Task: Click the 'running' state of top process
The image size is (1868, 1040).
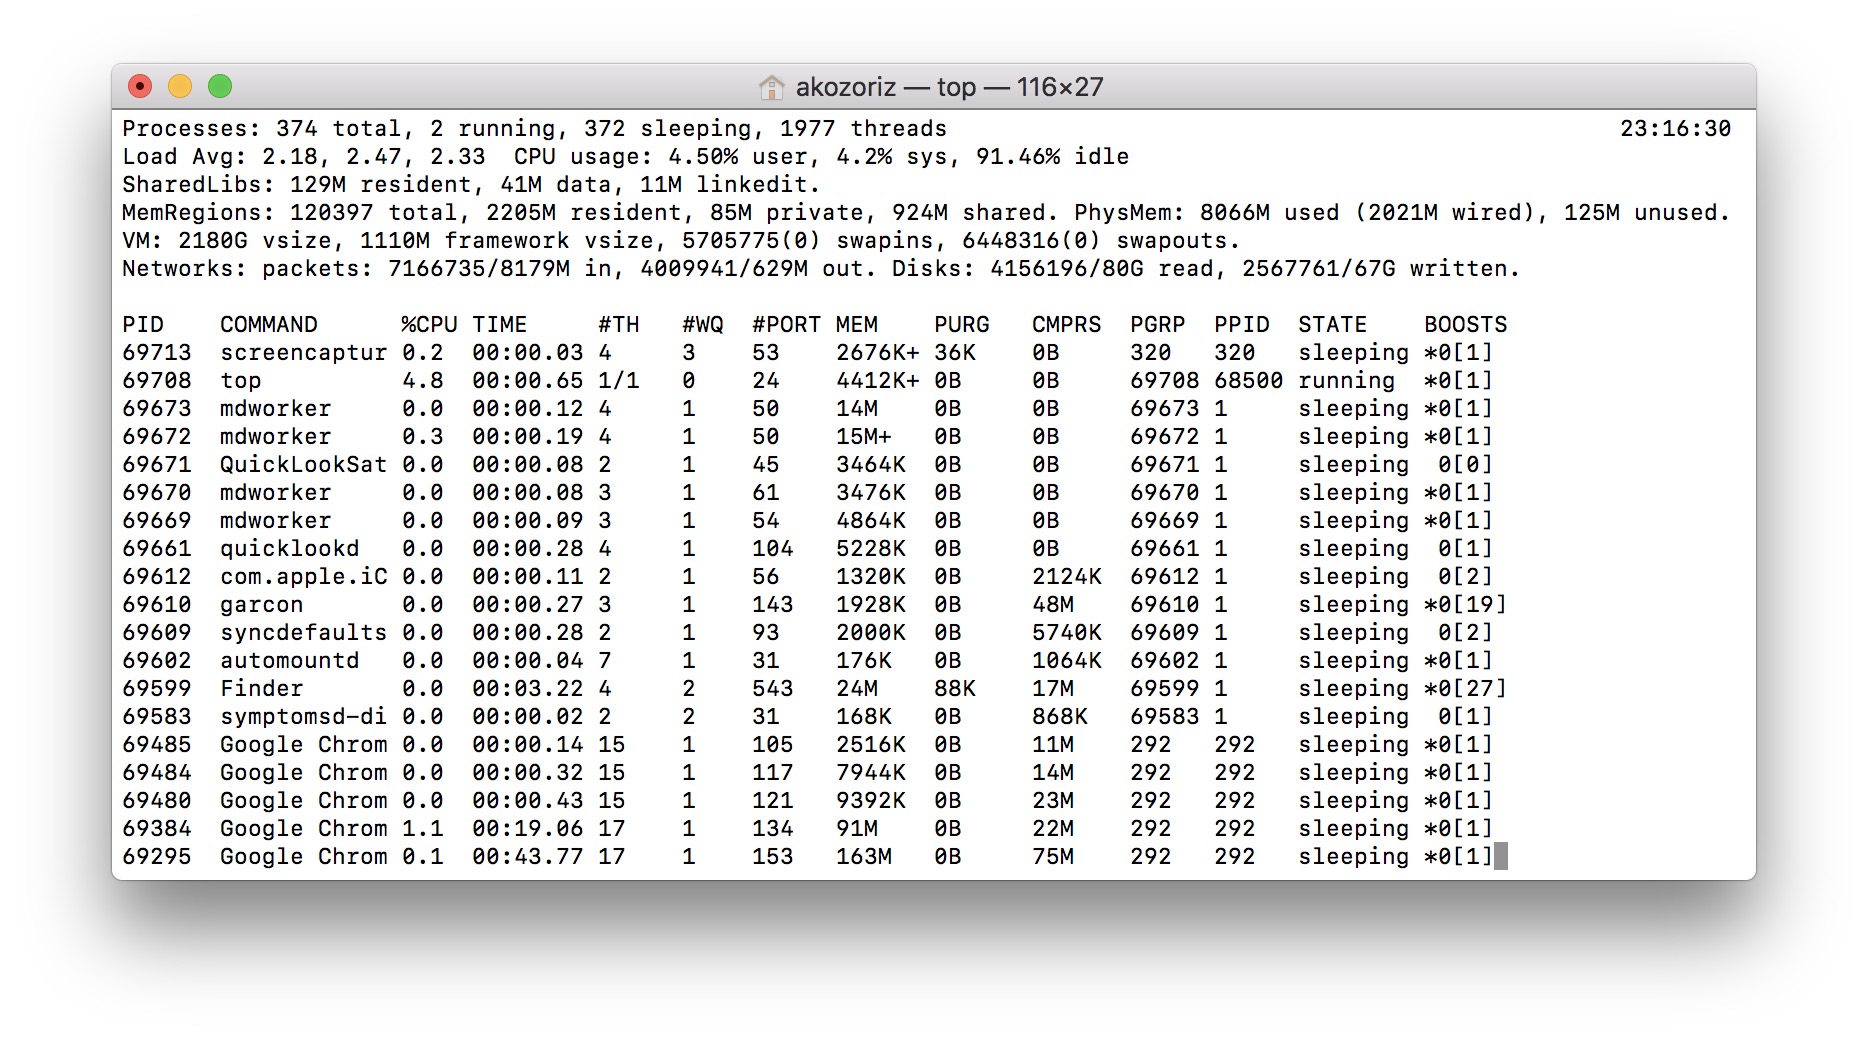Action: click(x=1346, y=381)
